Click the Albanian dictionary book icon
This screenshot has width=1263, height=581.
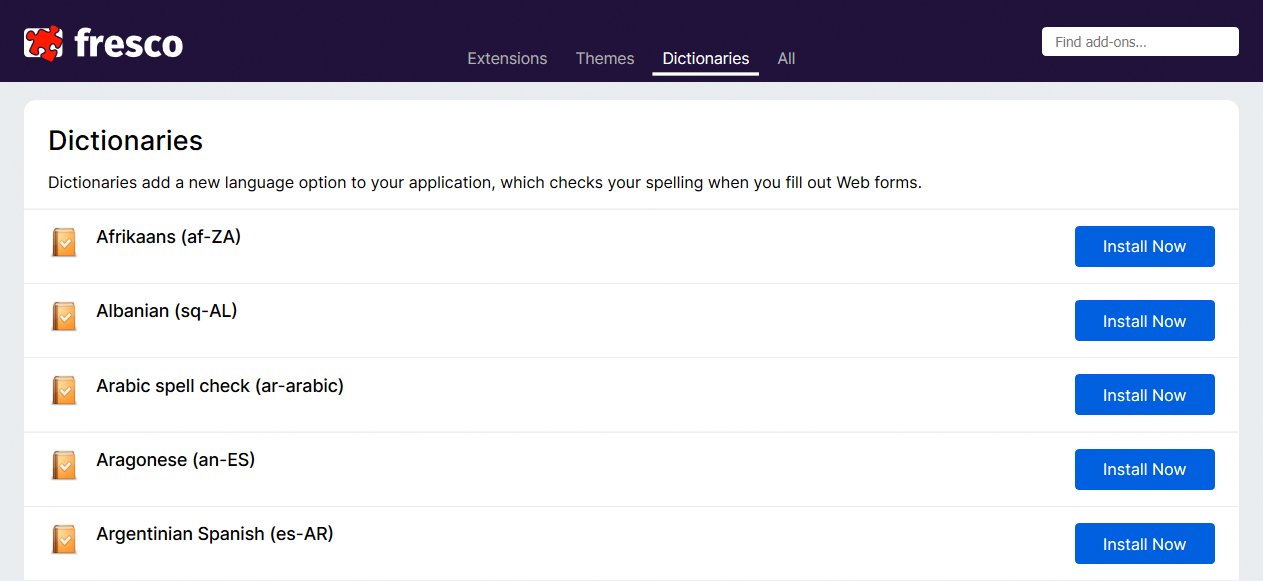pyautogui.click(x=64, y=317)
